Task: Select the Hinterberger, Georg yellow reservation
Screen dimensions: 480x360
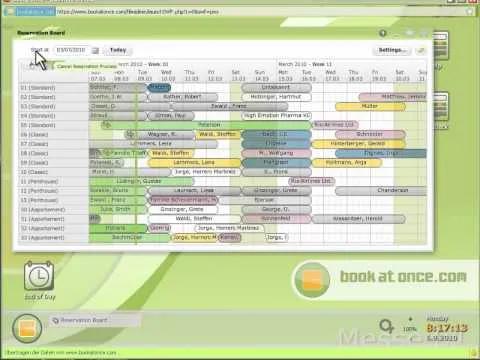Action: coord(358,144)
